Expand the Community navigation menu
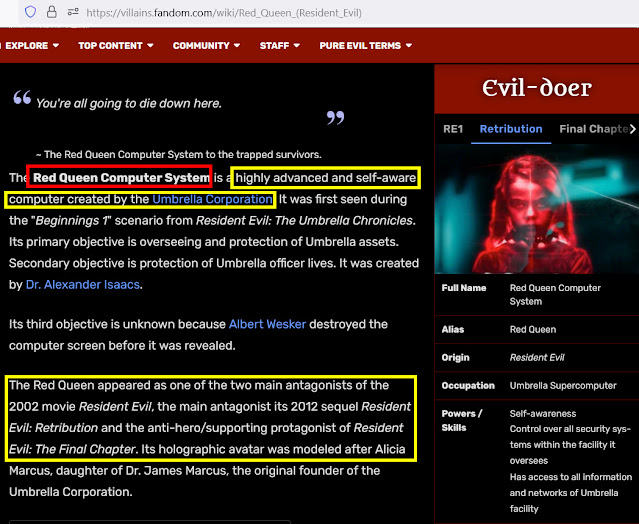639x524 pixels. pyautogui.click(x=206, y=46)
